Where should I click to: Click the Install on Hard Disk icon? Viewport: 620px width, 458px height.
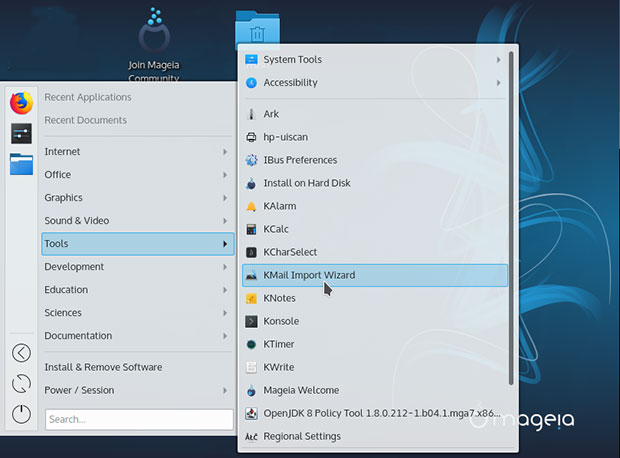coord(251,183)
